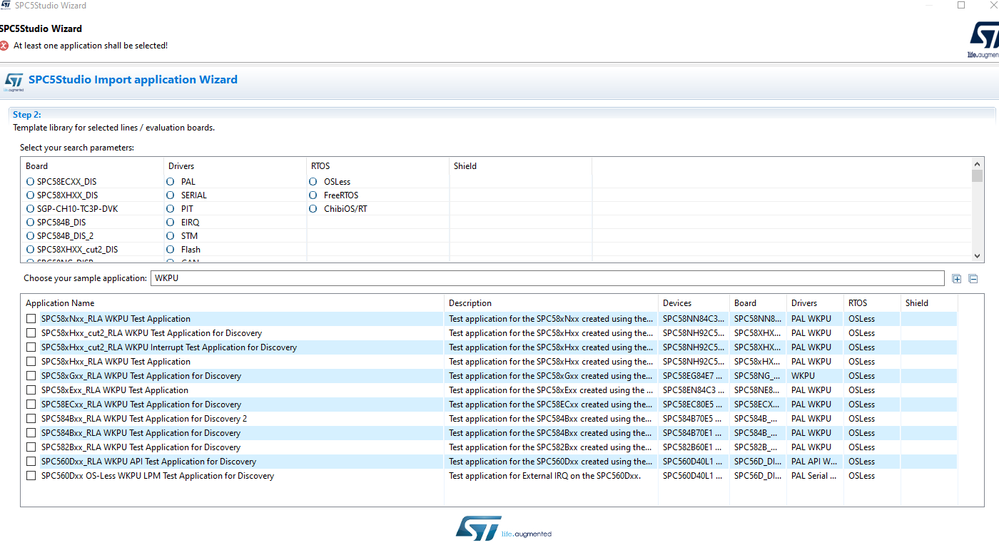
Task: Click the red error icon near message
Action: pos(4,46)
